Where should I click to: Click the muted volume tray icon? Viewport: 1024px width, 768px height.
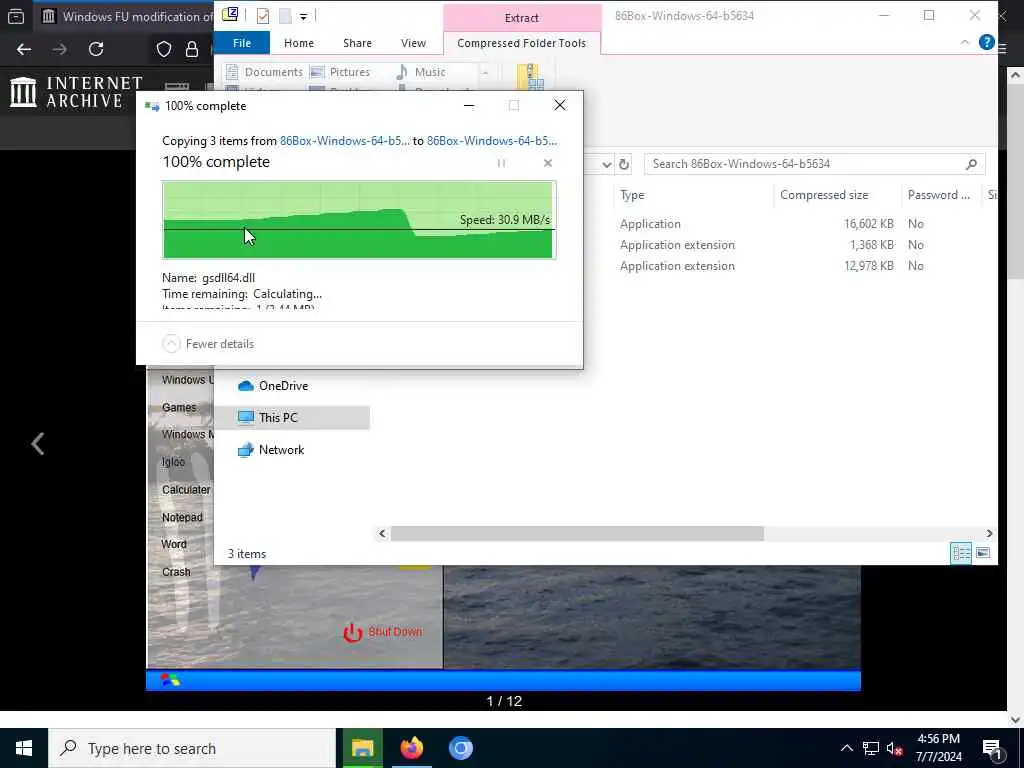pos(895,748)
